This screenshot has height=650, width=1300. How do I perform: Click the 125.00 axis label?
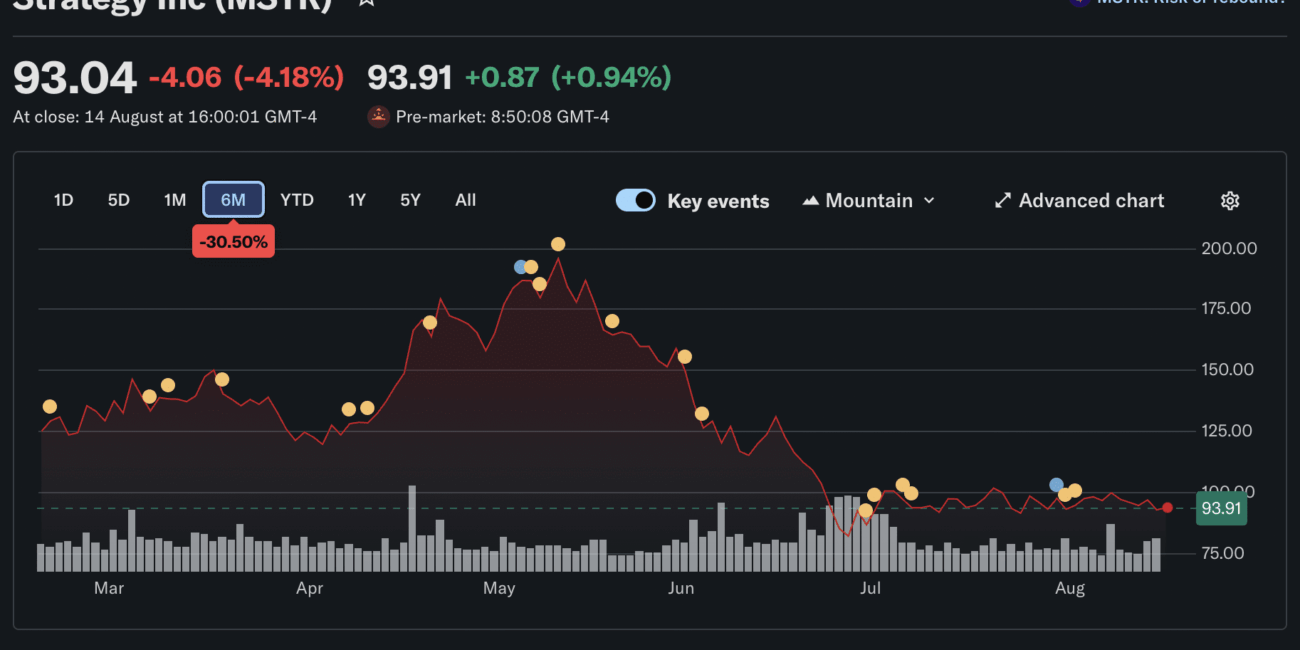tap(1227, 431)
